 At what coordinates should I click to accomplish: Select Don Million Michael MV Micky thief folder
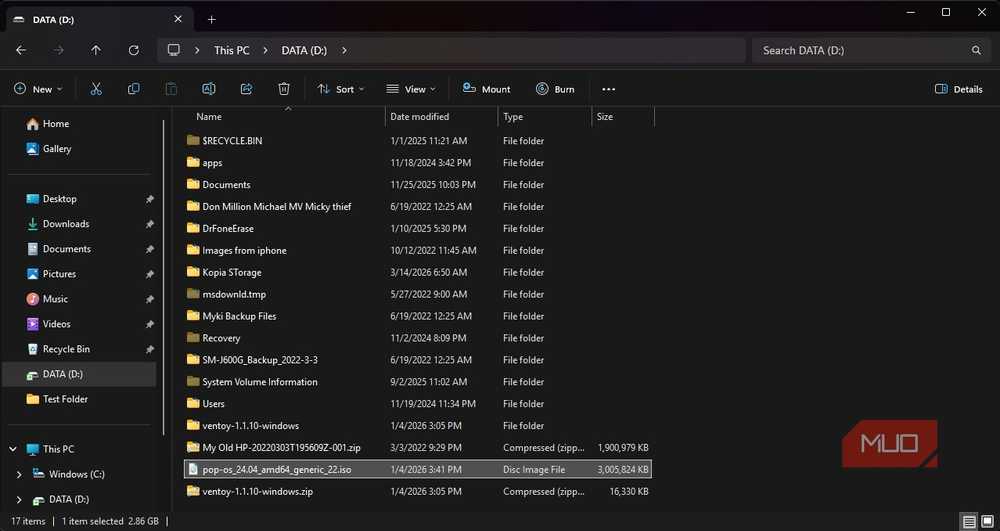click(x=418, y=207)
